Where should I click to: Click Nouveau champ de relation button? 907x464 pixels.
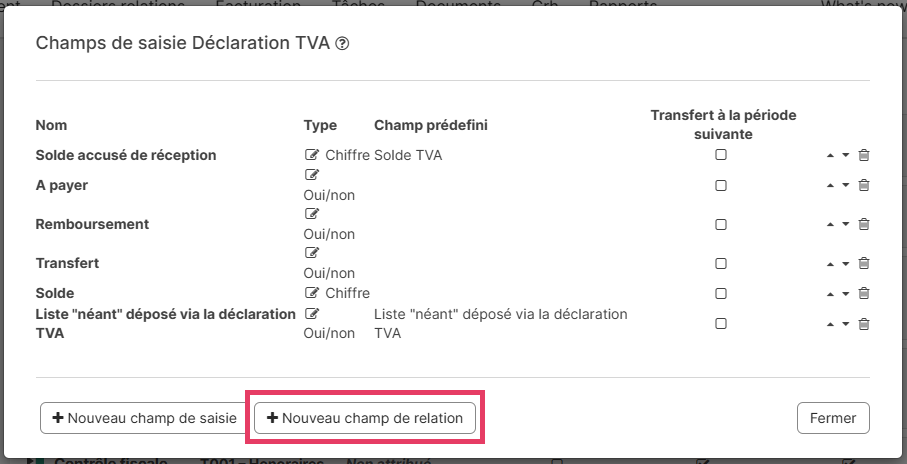pos(365,418)
